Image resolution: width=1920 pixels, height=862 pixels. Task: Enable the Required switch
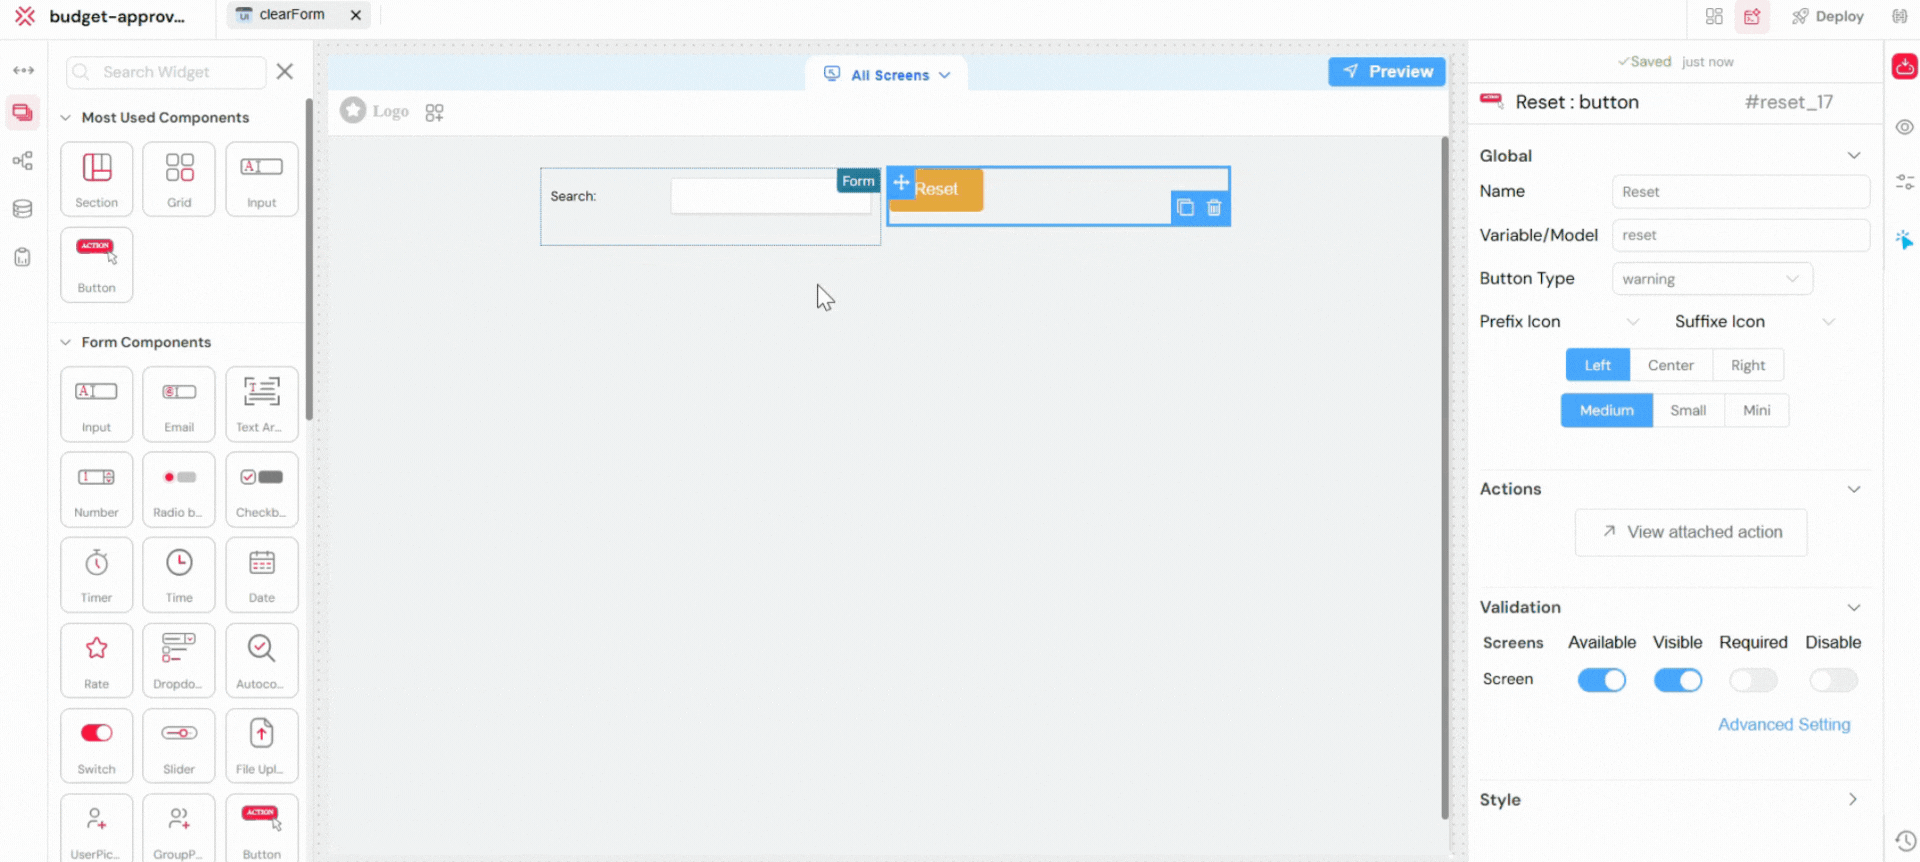1753,680
